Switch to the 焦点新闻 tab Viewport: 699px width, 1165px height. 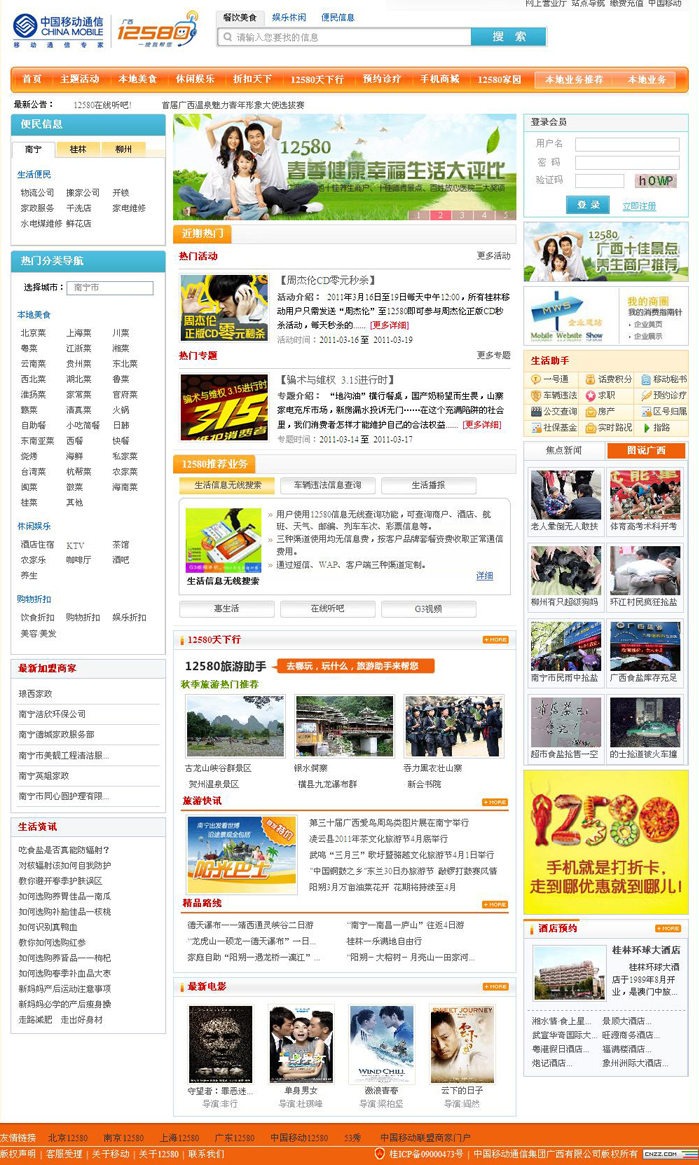(x=563, y=451)
